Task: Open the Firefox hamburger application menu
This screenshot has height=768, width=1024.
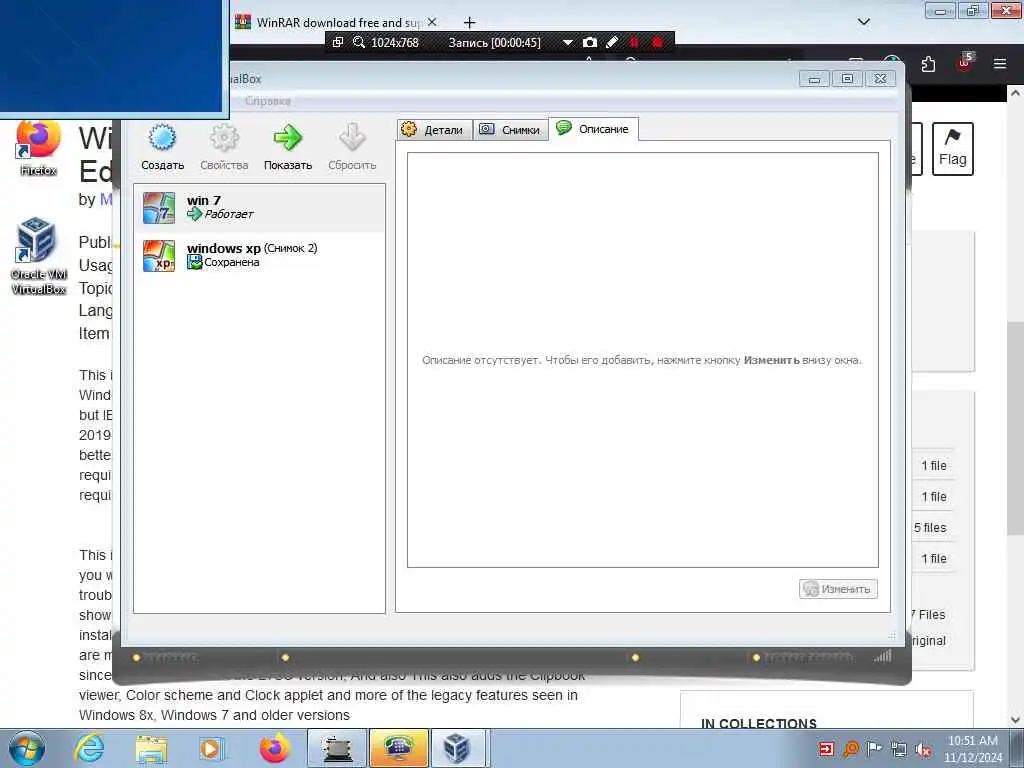Action: pos(1000,63)
